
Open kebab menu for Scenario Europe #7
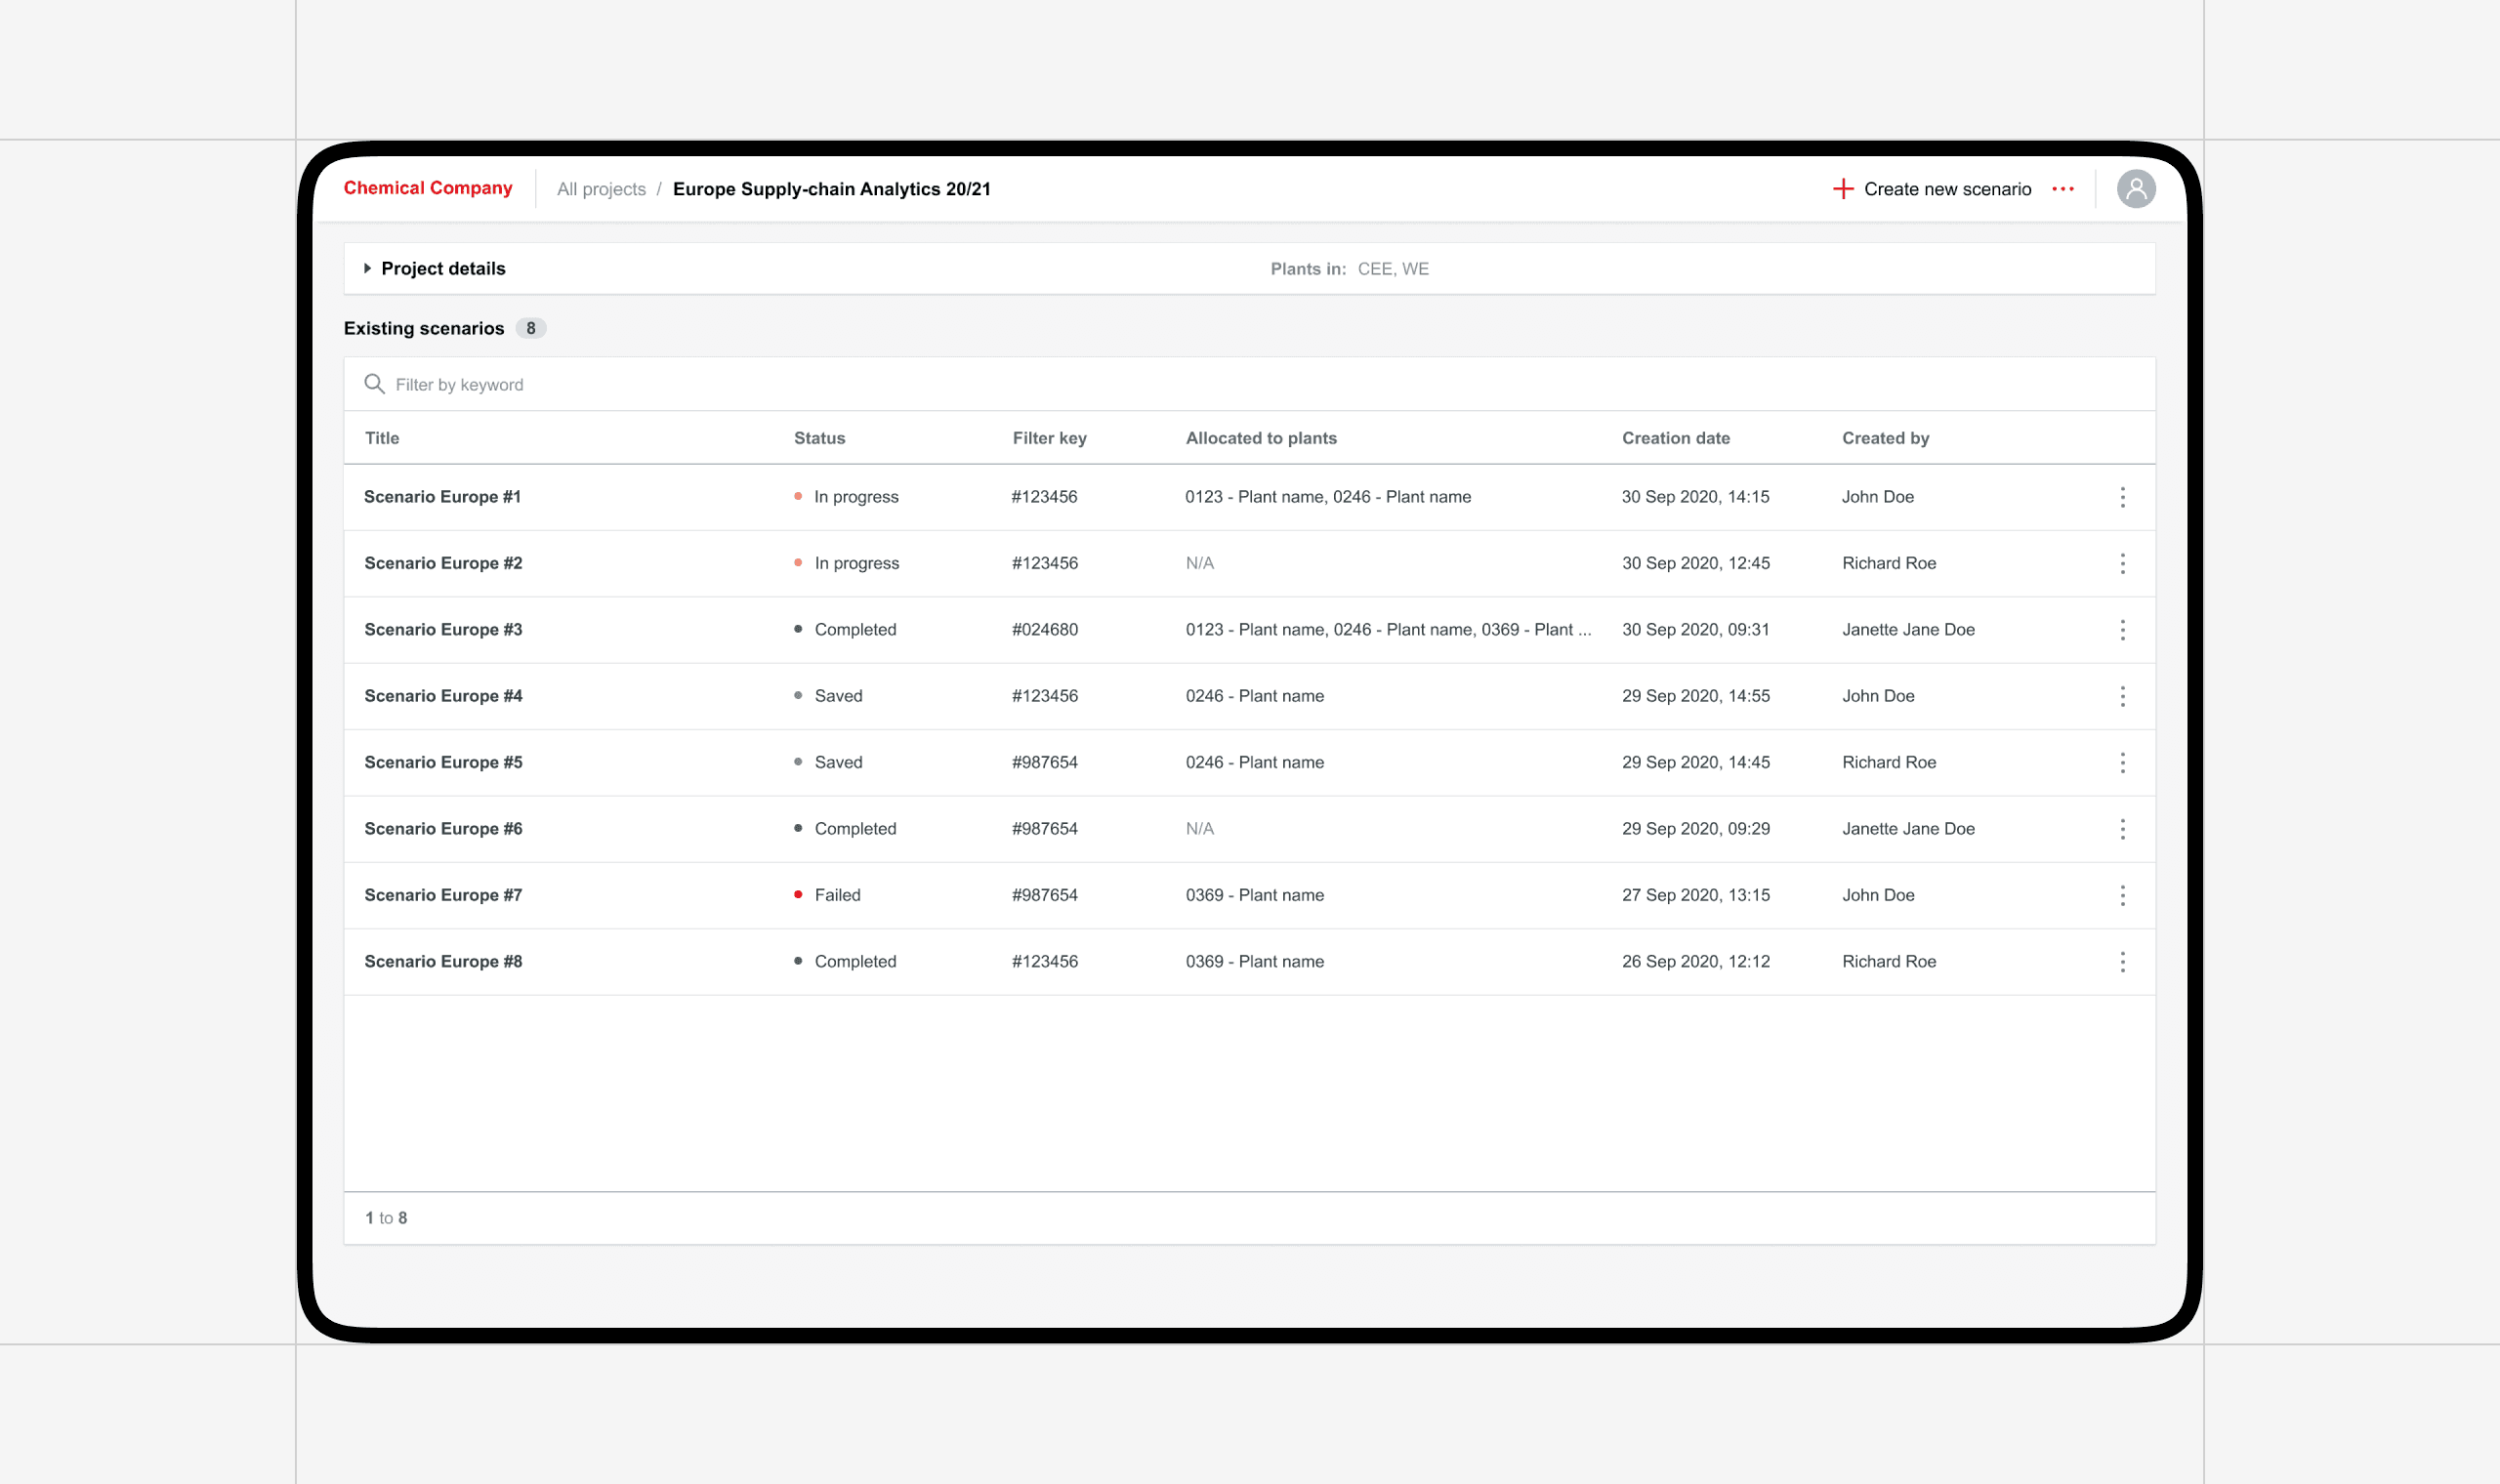[2122, 896]
